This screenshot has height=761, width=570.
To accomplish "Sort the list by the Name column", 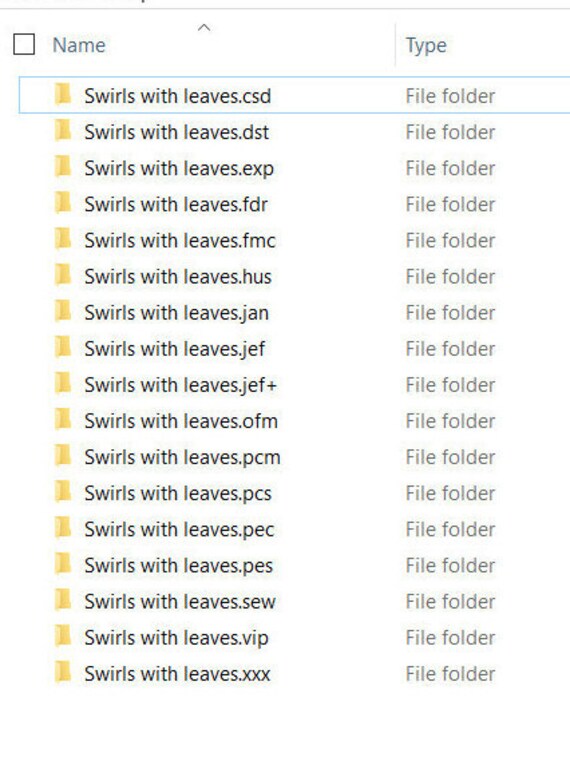I will click(x=79, y=45).
